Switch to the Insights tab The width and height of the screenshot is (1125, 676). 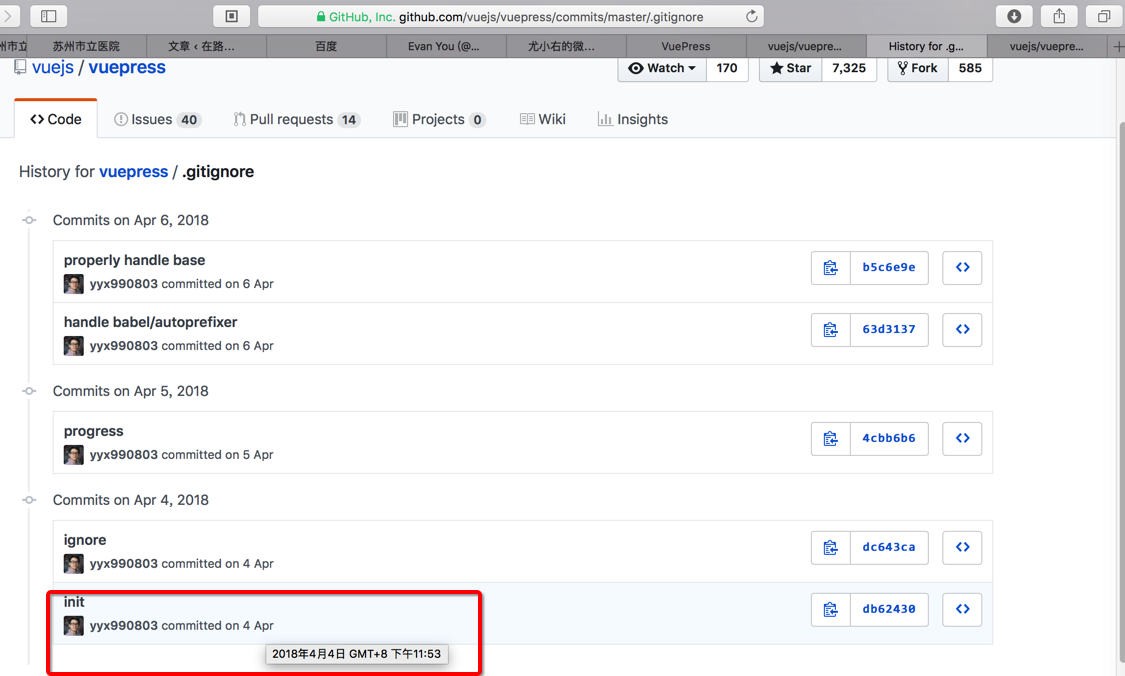[632, 119]
